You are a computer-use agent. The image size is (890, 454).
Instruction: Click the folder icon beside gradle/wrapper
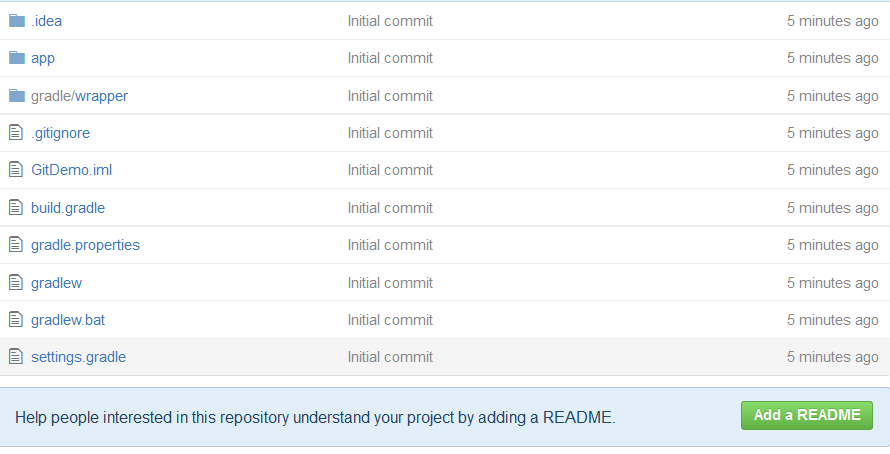click(16, 96)
